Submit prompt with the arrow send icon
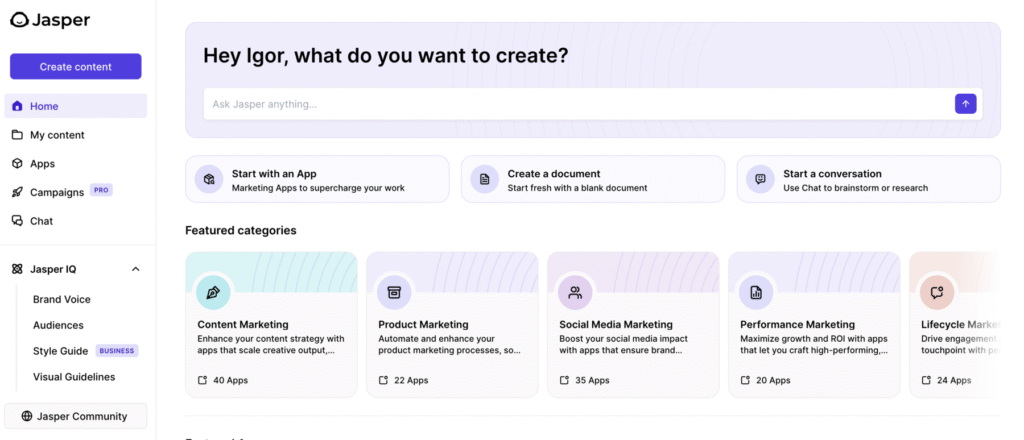Image resolution: width=1024 pixels, height=440 pixels. tap(965, 104)
